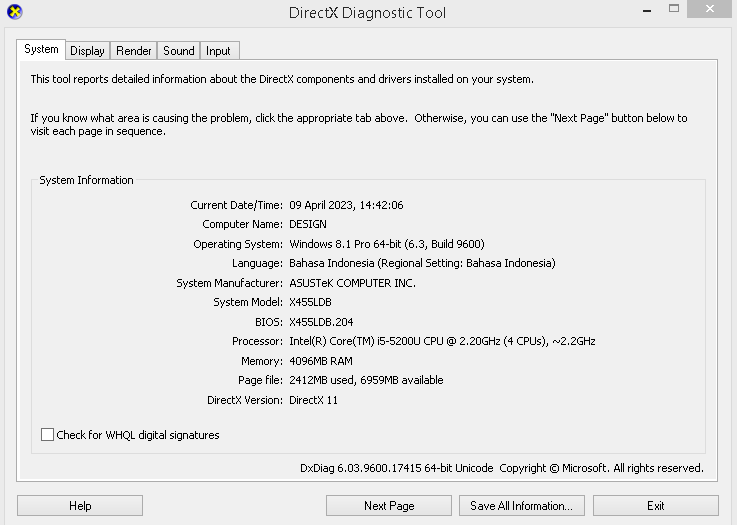Click the 'DirectX Version:' label
Image resolution: width=737 pixels, height=525 pixels.
click(245, 400)
